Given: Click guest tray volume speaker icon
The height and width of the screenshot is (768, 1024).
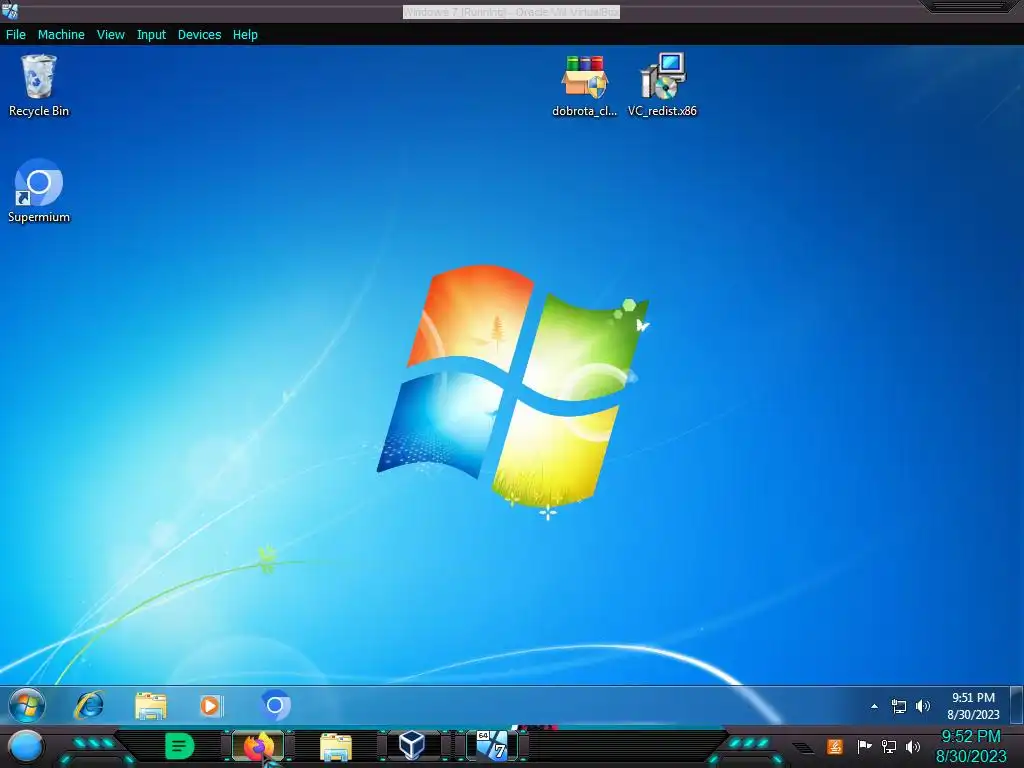Looking at the screenshot, I should (x=922, y=706).
